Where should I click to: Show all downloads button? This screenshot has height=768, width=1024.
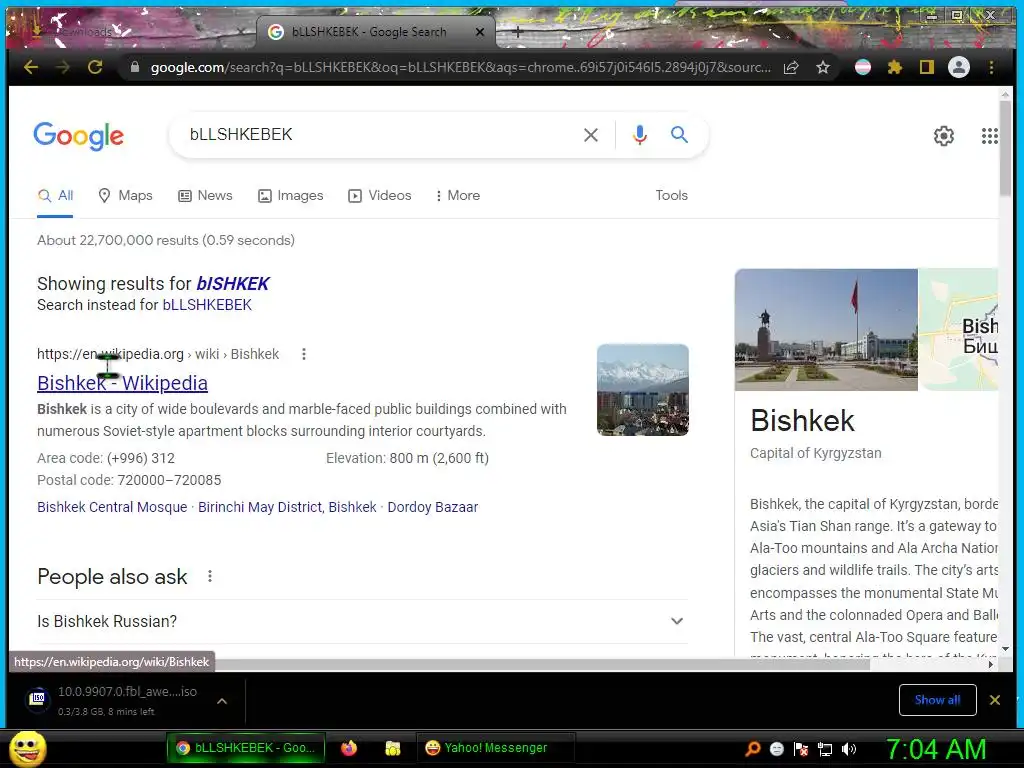pos(937,700)
